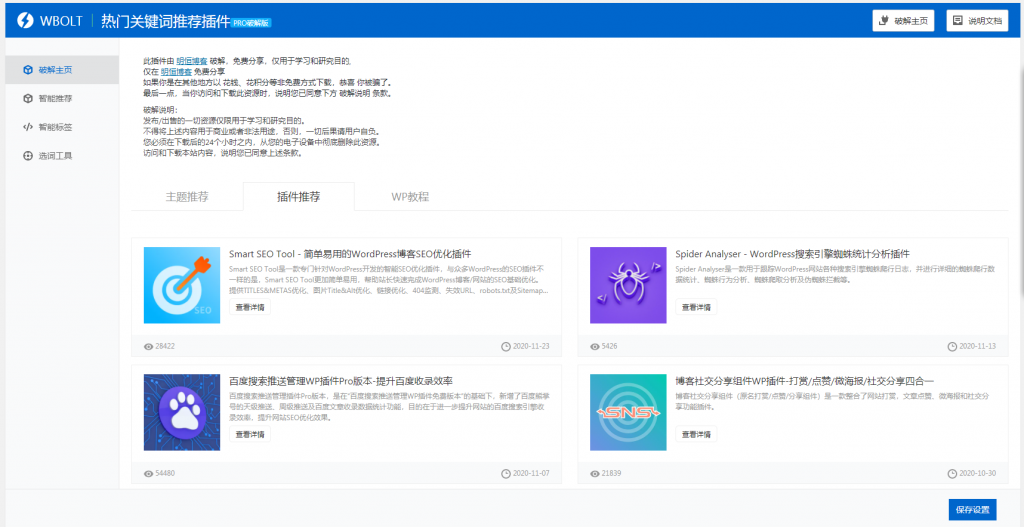Select the 智能标签 code icon item
Screen dimensions: 1024x527
(54, 127)
